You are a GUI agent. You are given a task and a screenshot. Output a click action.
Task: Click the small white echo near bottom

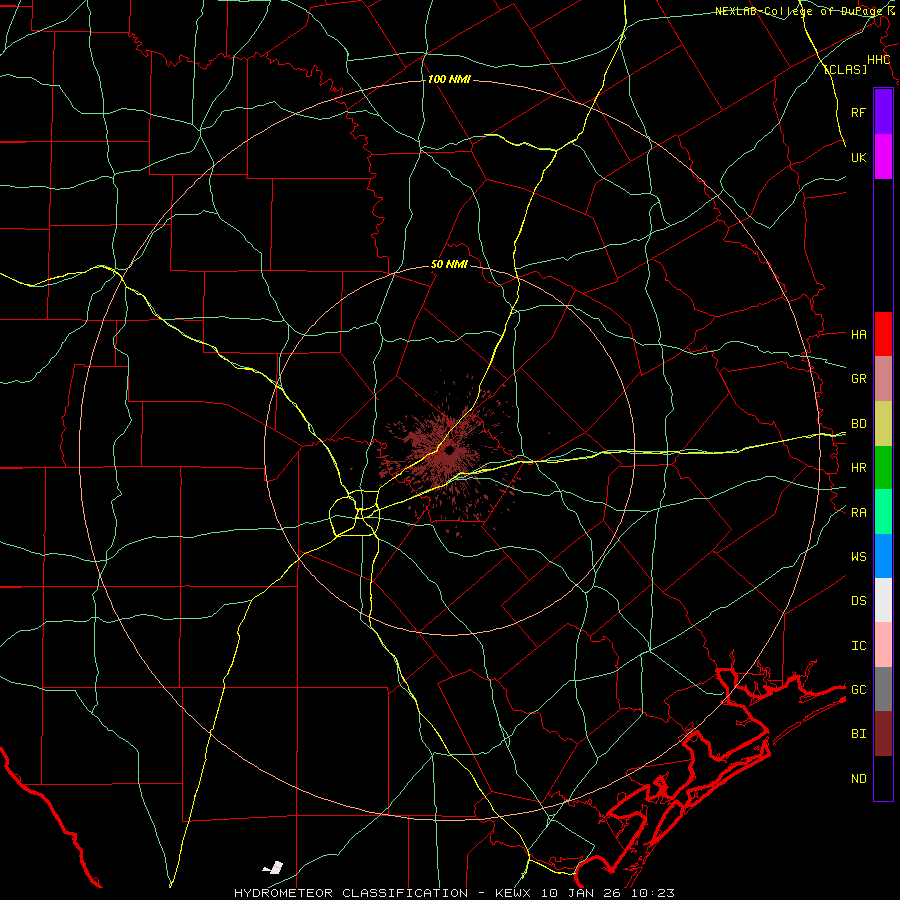click(273, 867)
